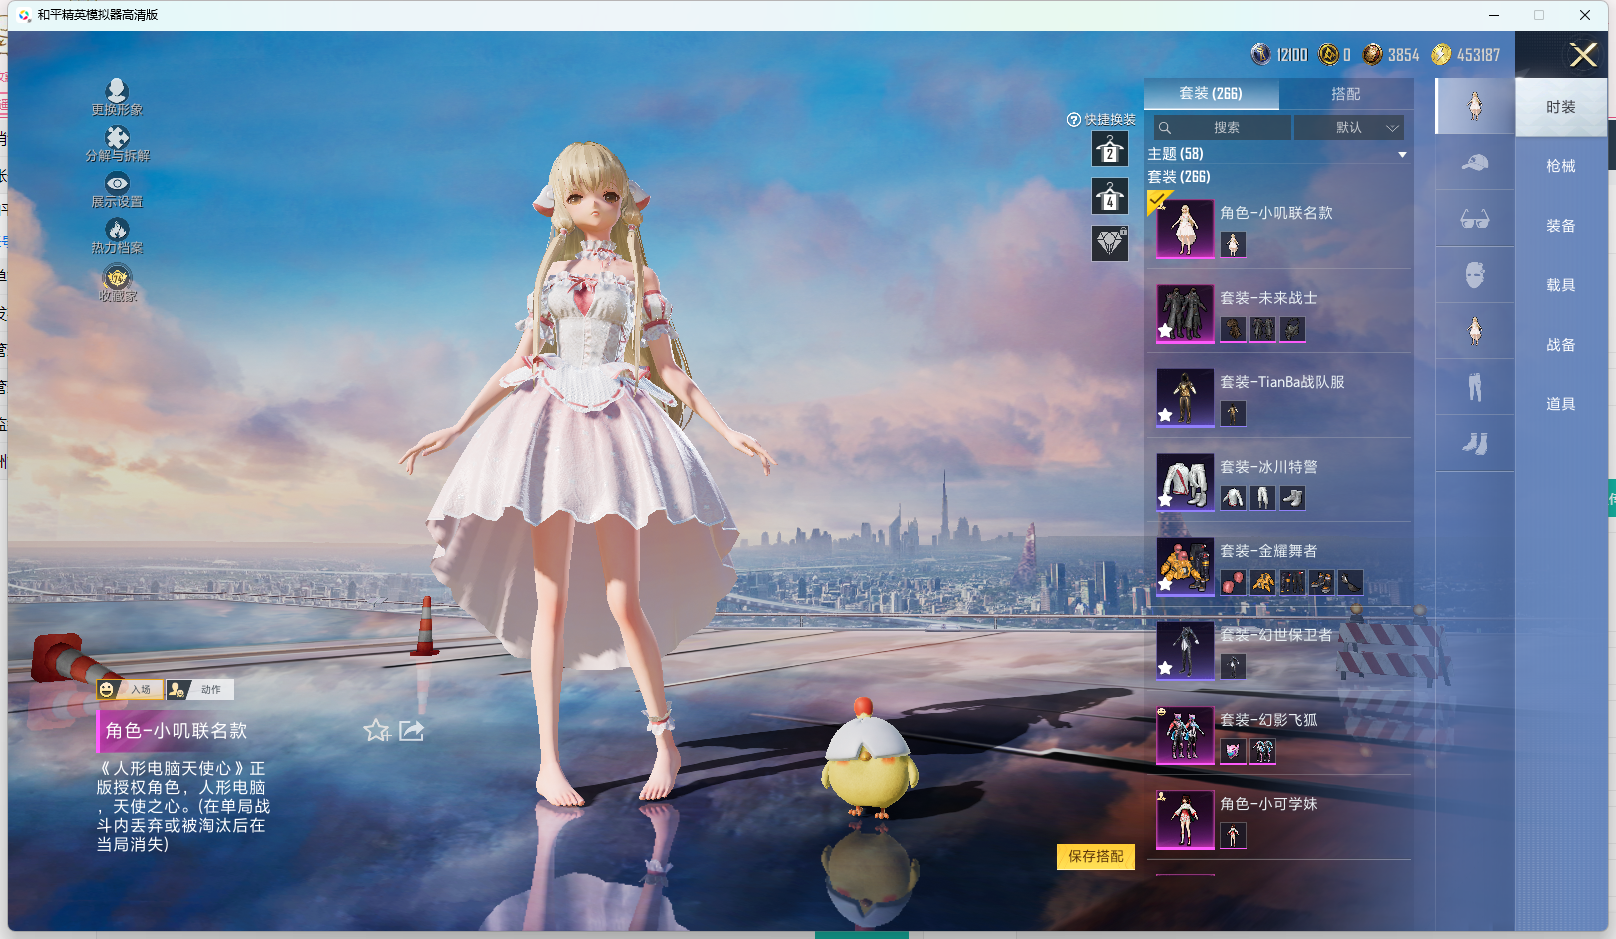The image size is (1616, 939).
Task: Select quick outfit slot 4 hanger icon
Action: pos(1109,197)
